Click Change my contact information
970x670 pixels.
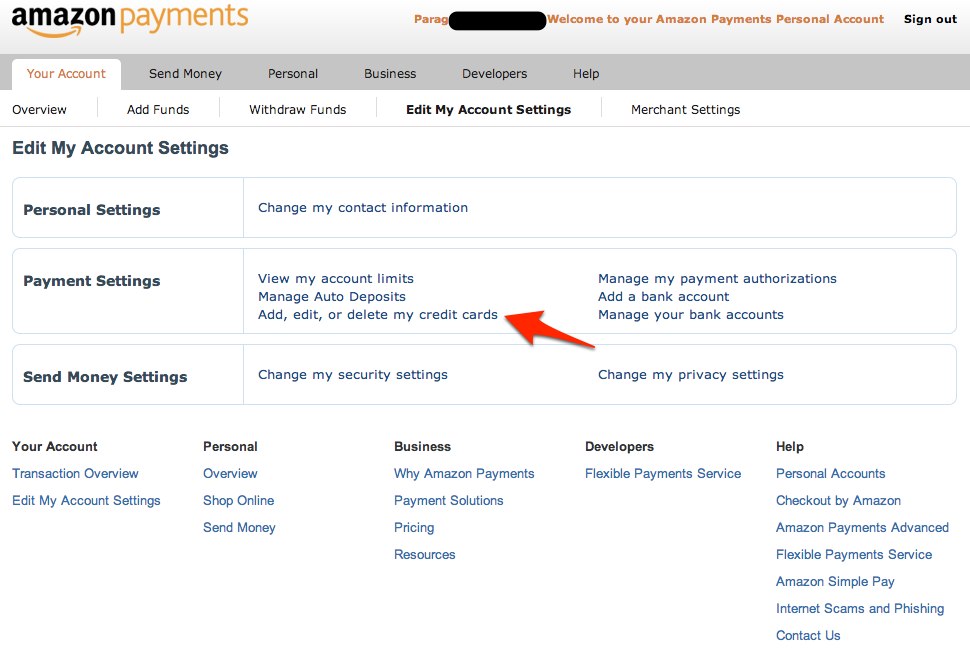click(363, 208)
